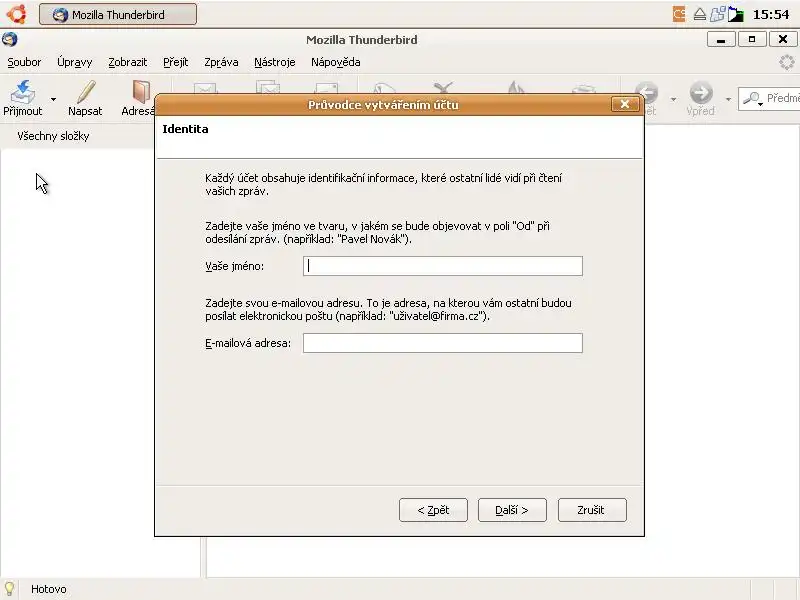
Task: Click the lightbulb icon in the status bar
Action: point(9,589)
